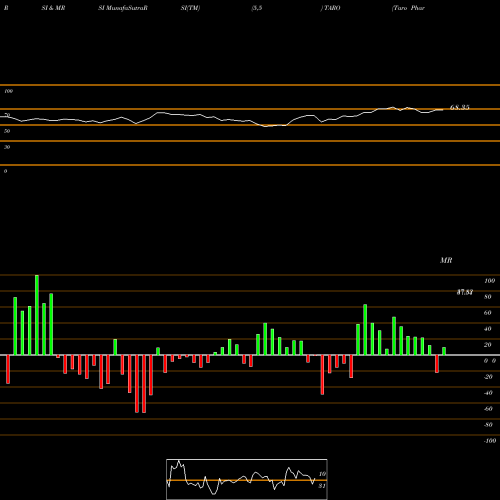
Task: Click the '40' label on MR axis
Action: point(488,329)
